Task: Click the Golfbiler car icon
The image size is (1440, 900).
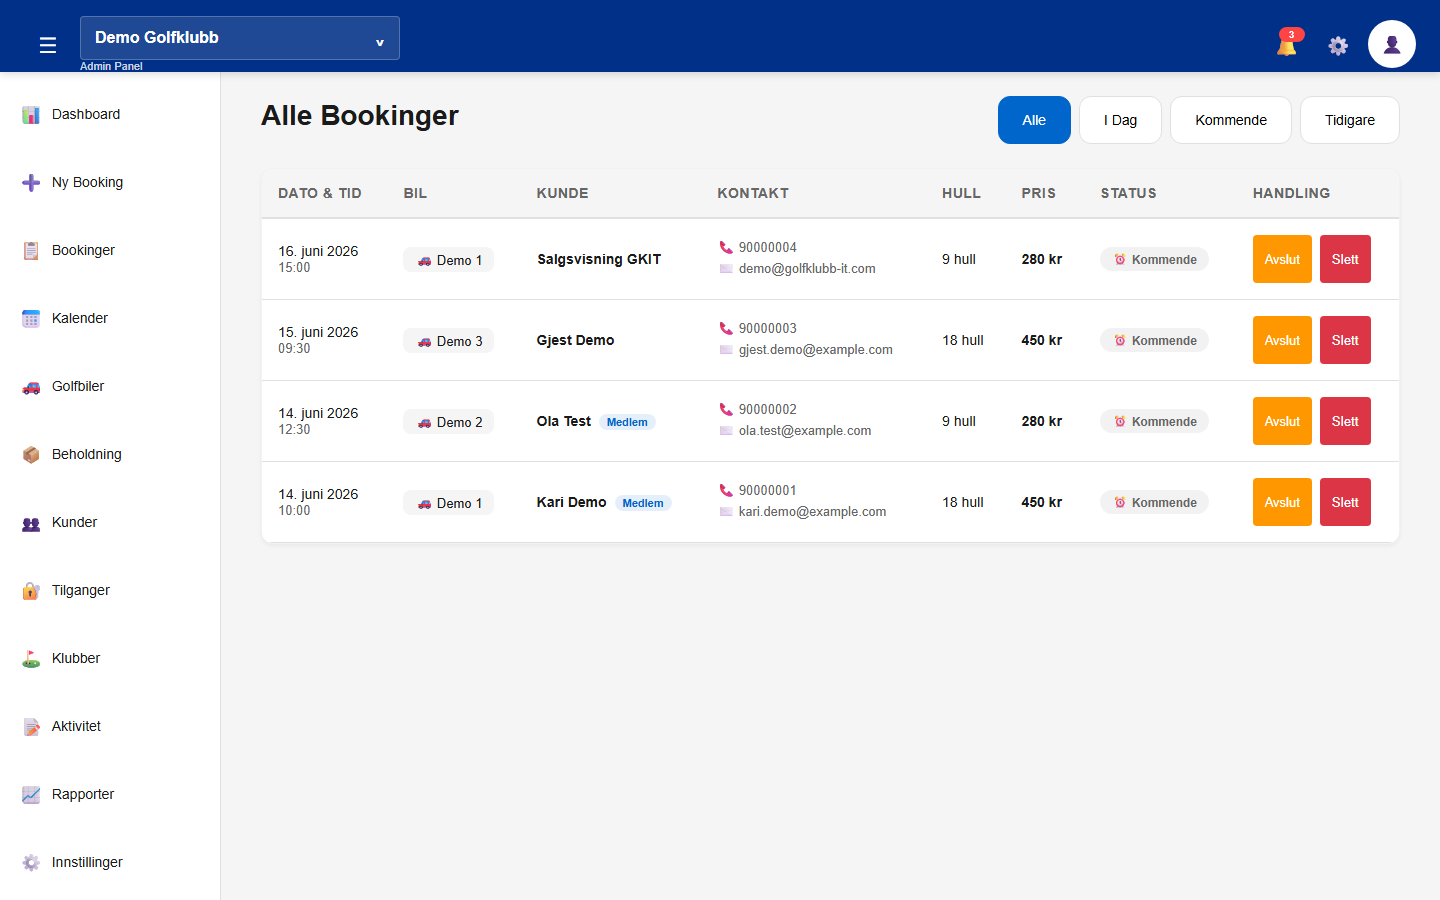Action: coord(31,387)
